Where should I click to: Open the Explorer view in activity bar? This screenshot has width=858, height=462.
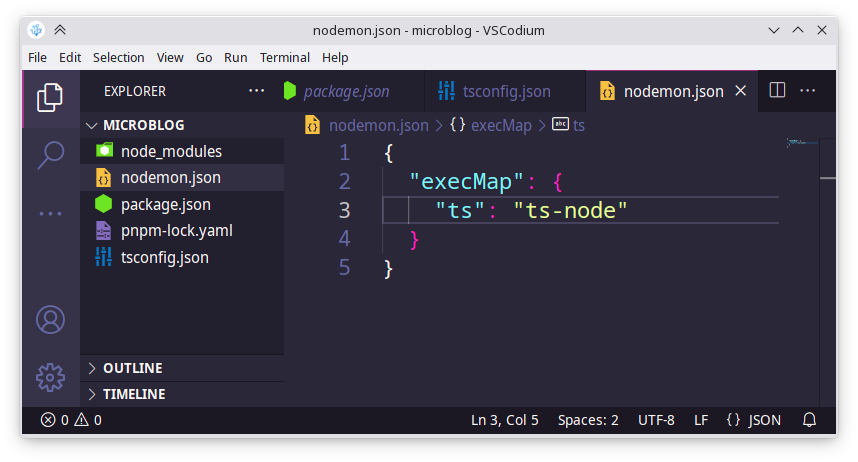(x=50, y=98)
